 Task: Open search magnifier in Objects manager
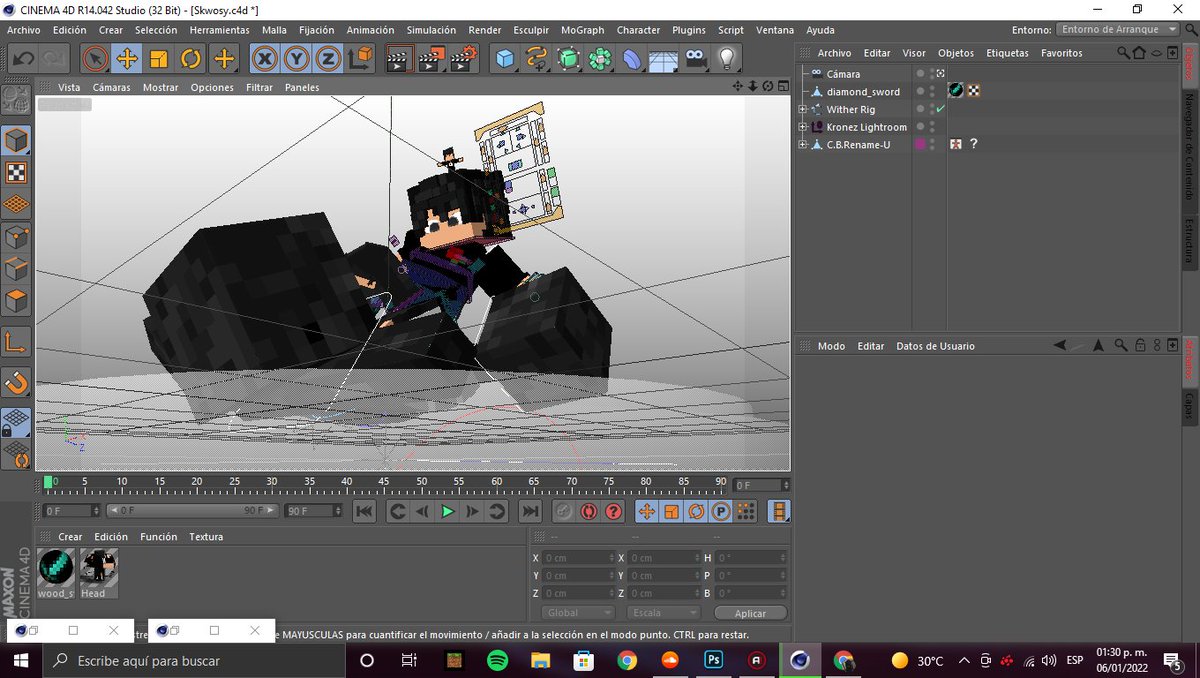point(1124,53)
